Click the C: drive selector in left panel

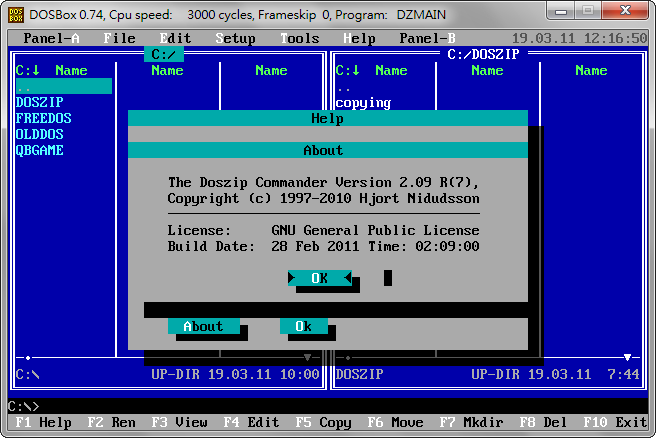pos(28,70)
